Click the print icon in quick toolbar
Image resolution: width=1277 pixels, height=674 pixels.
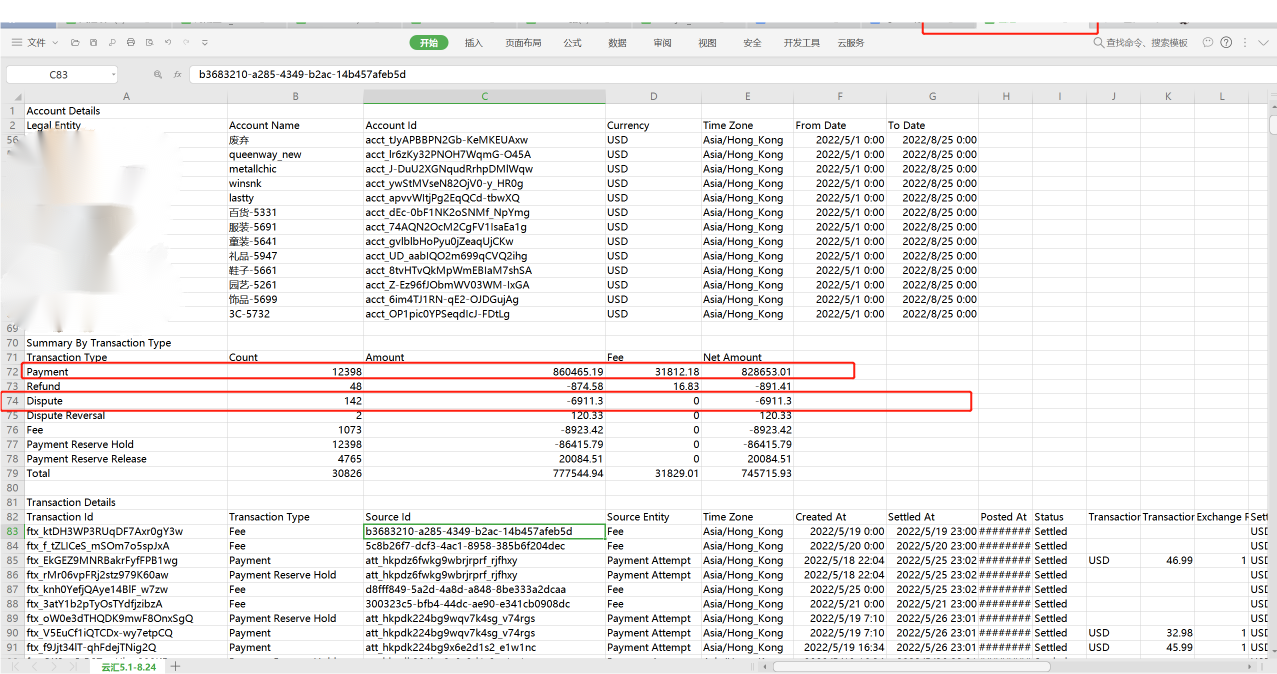point(131,42)
